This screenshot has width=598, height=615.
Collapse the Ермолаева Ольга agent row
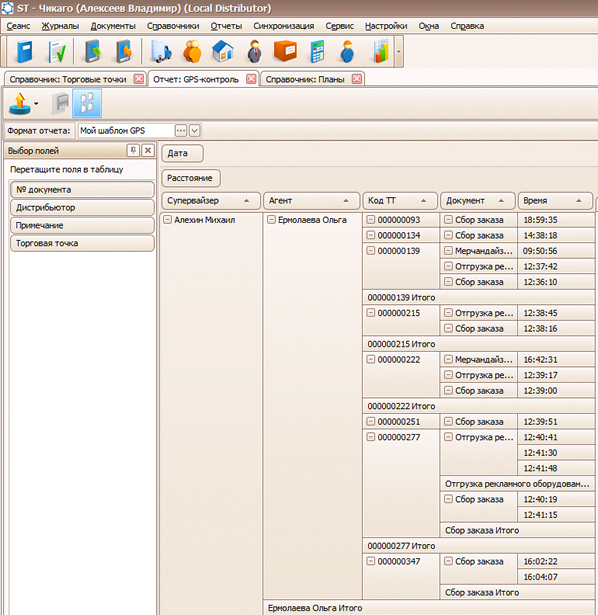[271, 220]
